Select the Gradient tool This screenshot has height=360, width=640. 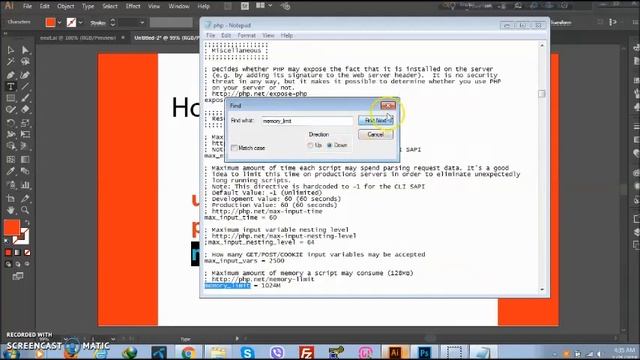pyautogui.click(x=25, y=159)
